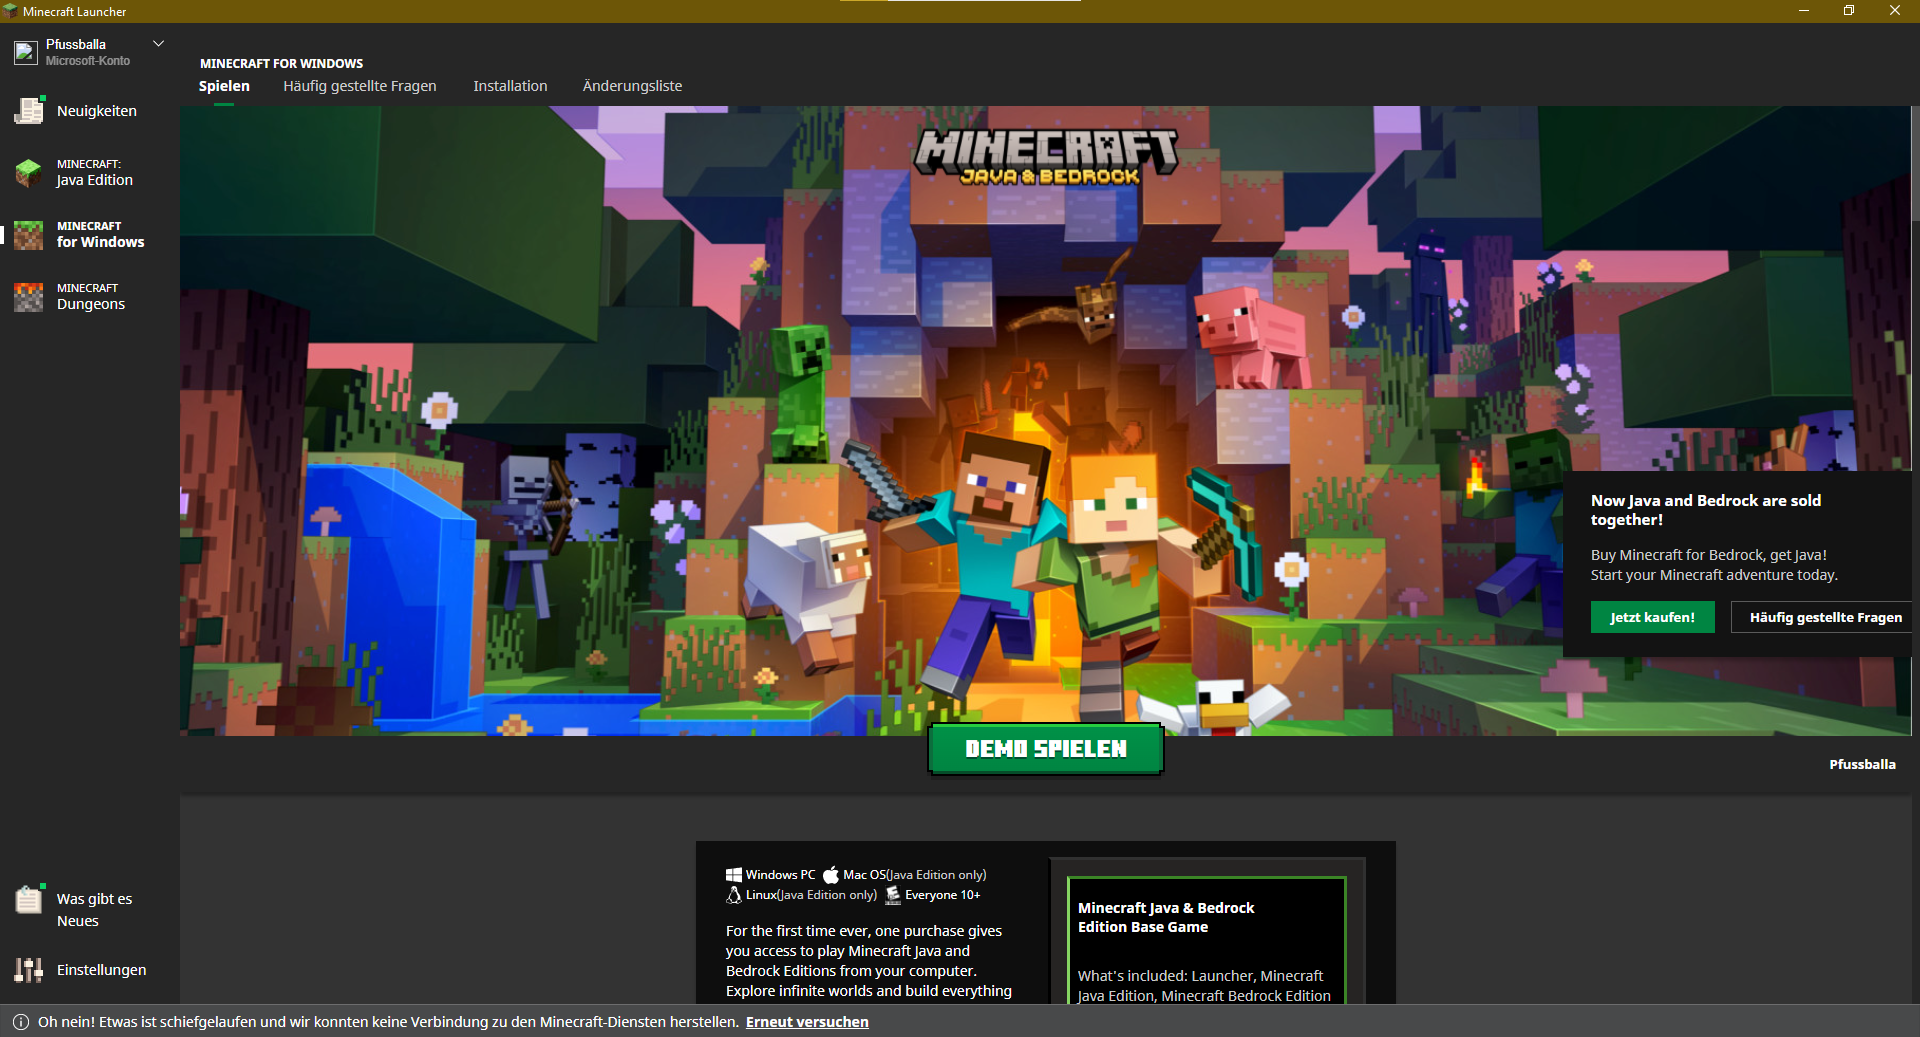Switch to the Spielen tab
Image resolution: width=1920 pixels, height=1037 pixels.
(x=224, y=86)
